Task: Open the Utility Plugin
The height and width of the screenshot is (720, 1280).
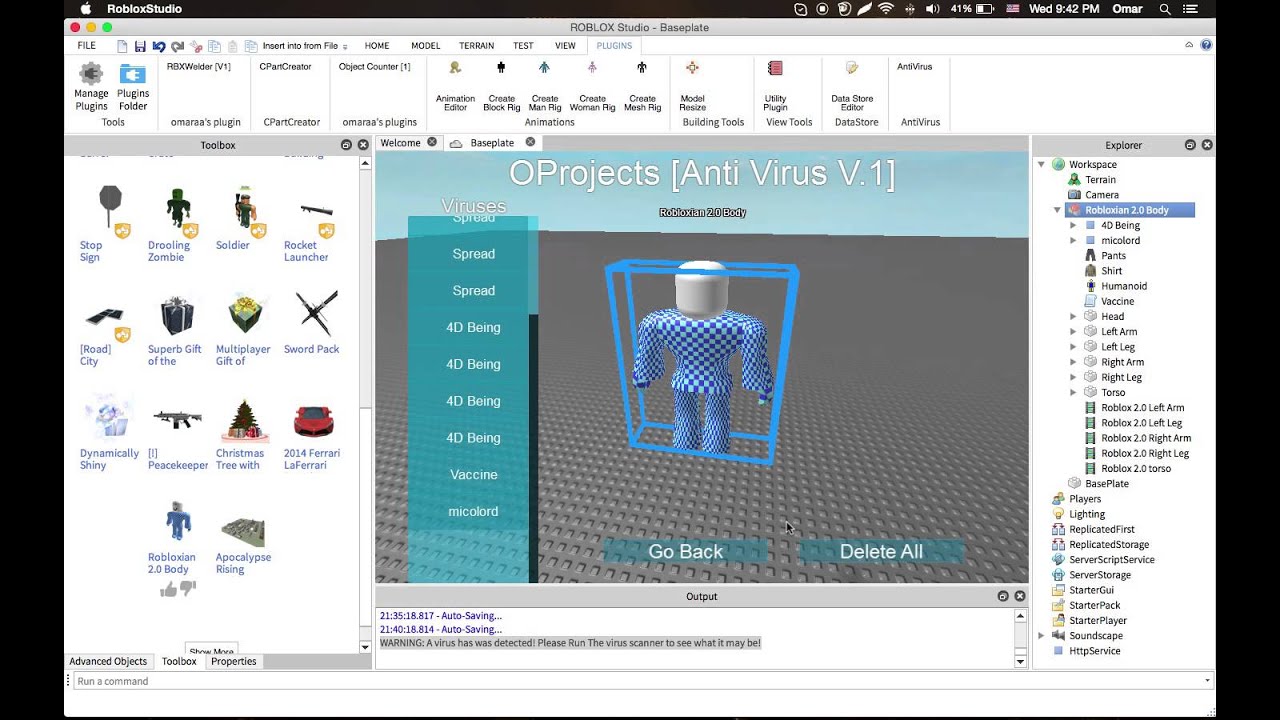Action: pyautogui.click(x=775, y=86)
